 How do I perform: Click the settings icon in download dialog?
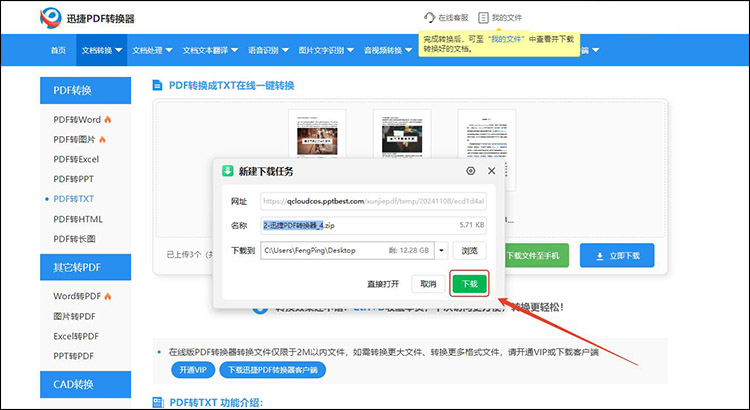[x=471, y=171]
